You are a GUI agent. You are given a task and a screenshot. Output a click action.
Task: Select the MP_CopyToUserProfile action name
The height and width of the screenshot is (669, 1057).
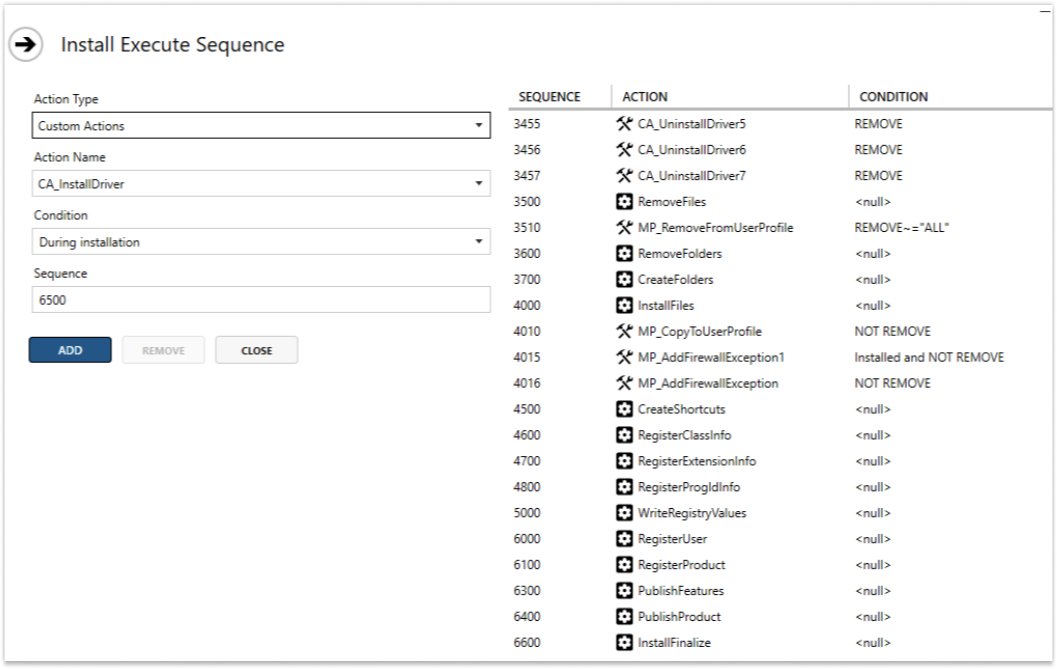coord(700,331)
